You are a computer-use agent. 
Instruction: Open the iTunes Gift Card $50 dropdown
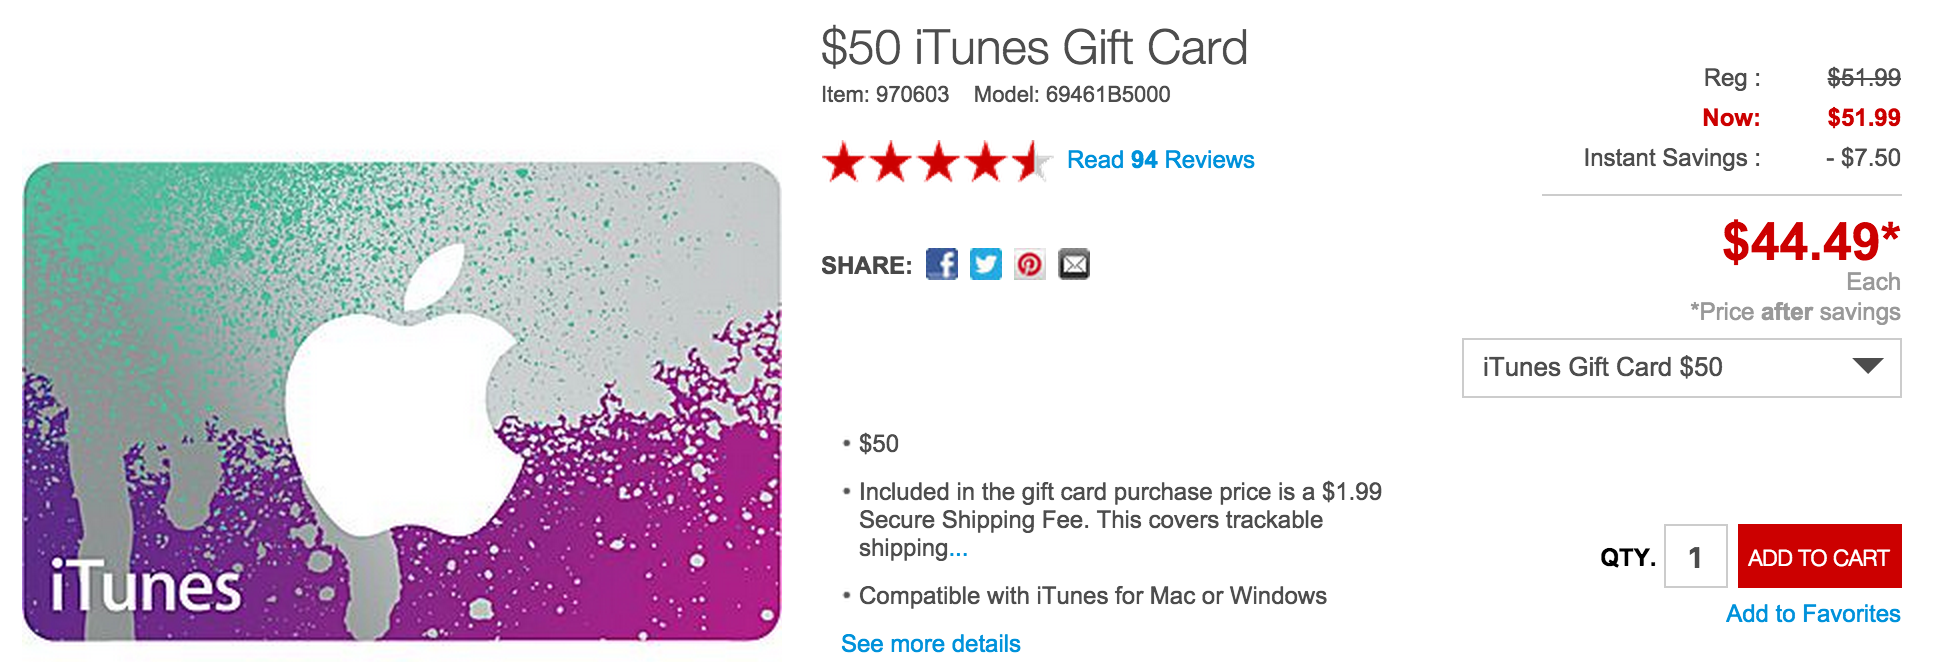tap(1680, 368)
